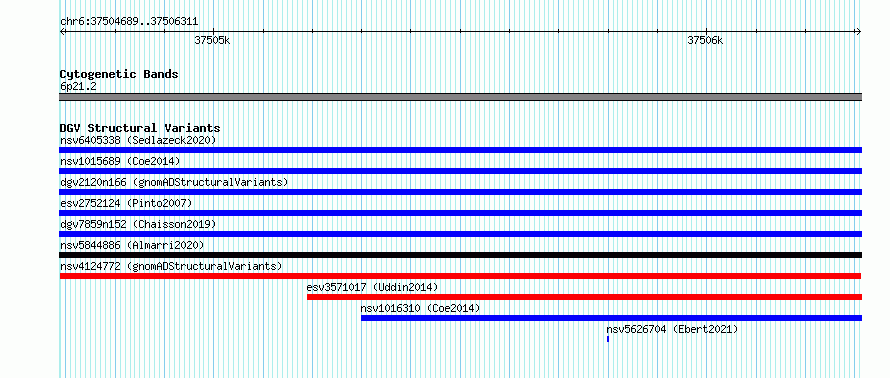Select the 6p21.2 band label

tap(78, 87)
